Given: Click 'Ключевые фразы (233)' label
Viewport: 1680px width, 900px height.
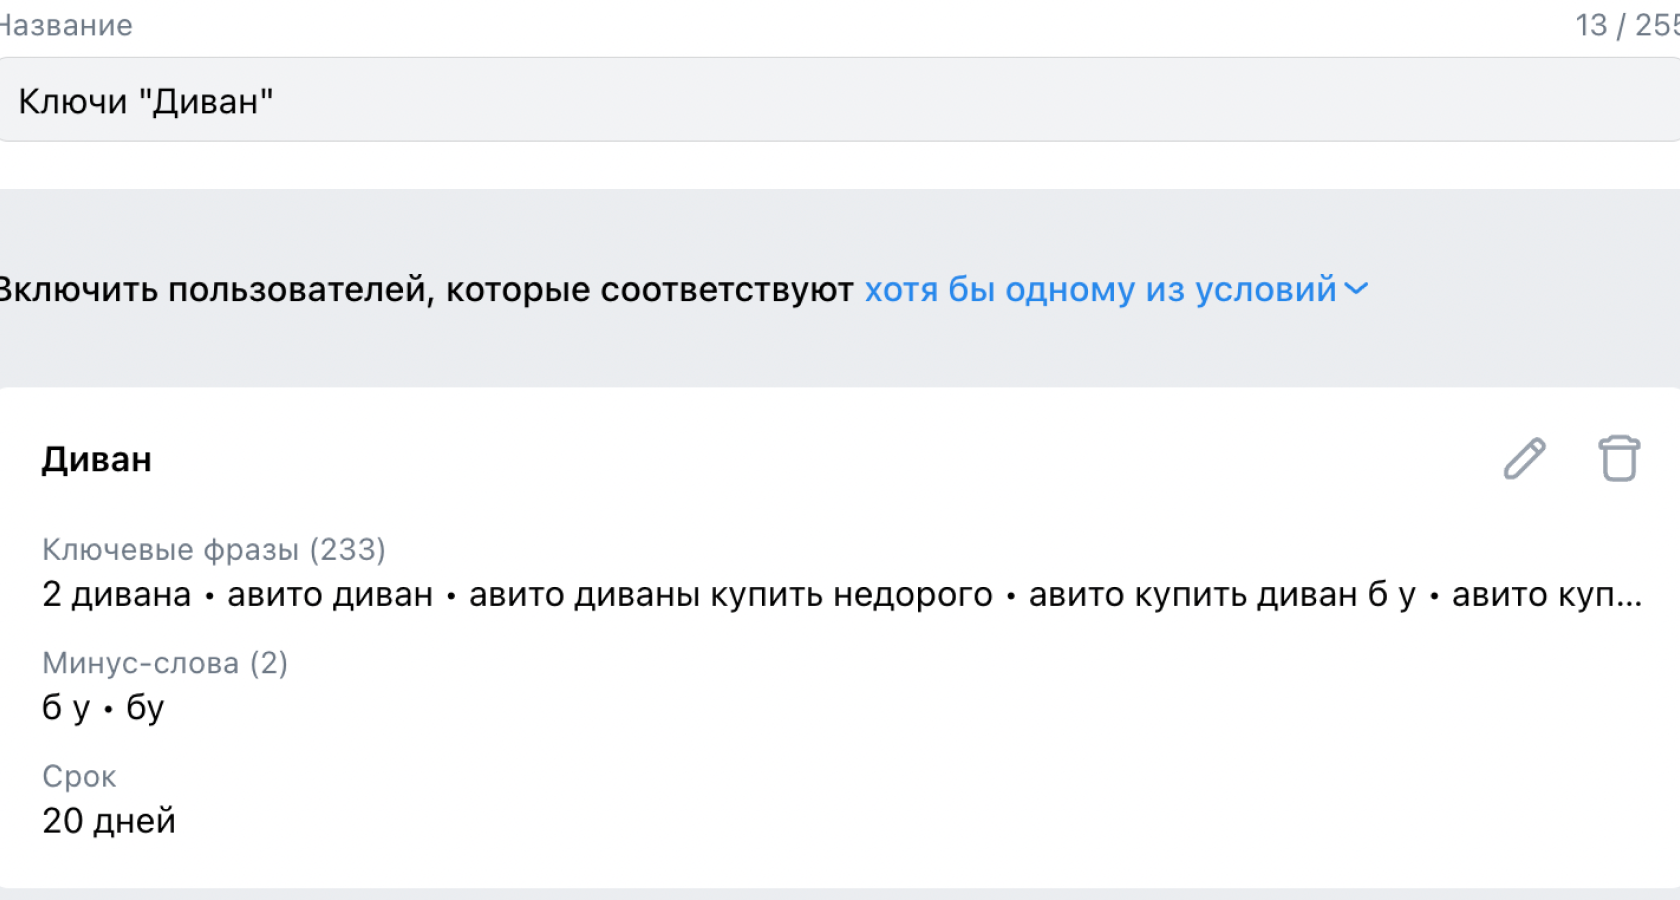Looking at the screenshot, I should click(x=214, y=549).
